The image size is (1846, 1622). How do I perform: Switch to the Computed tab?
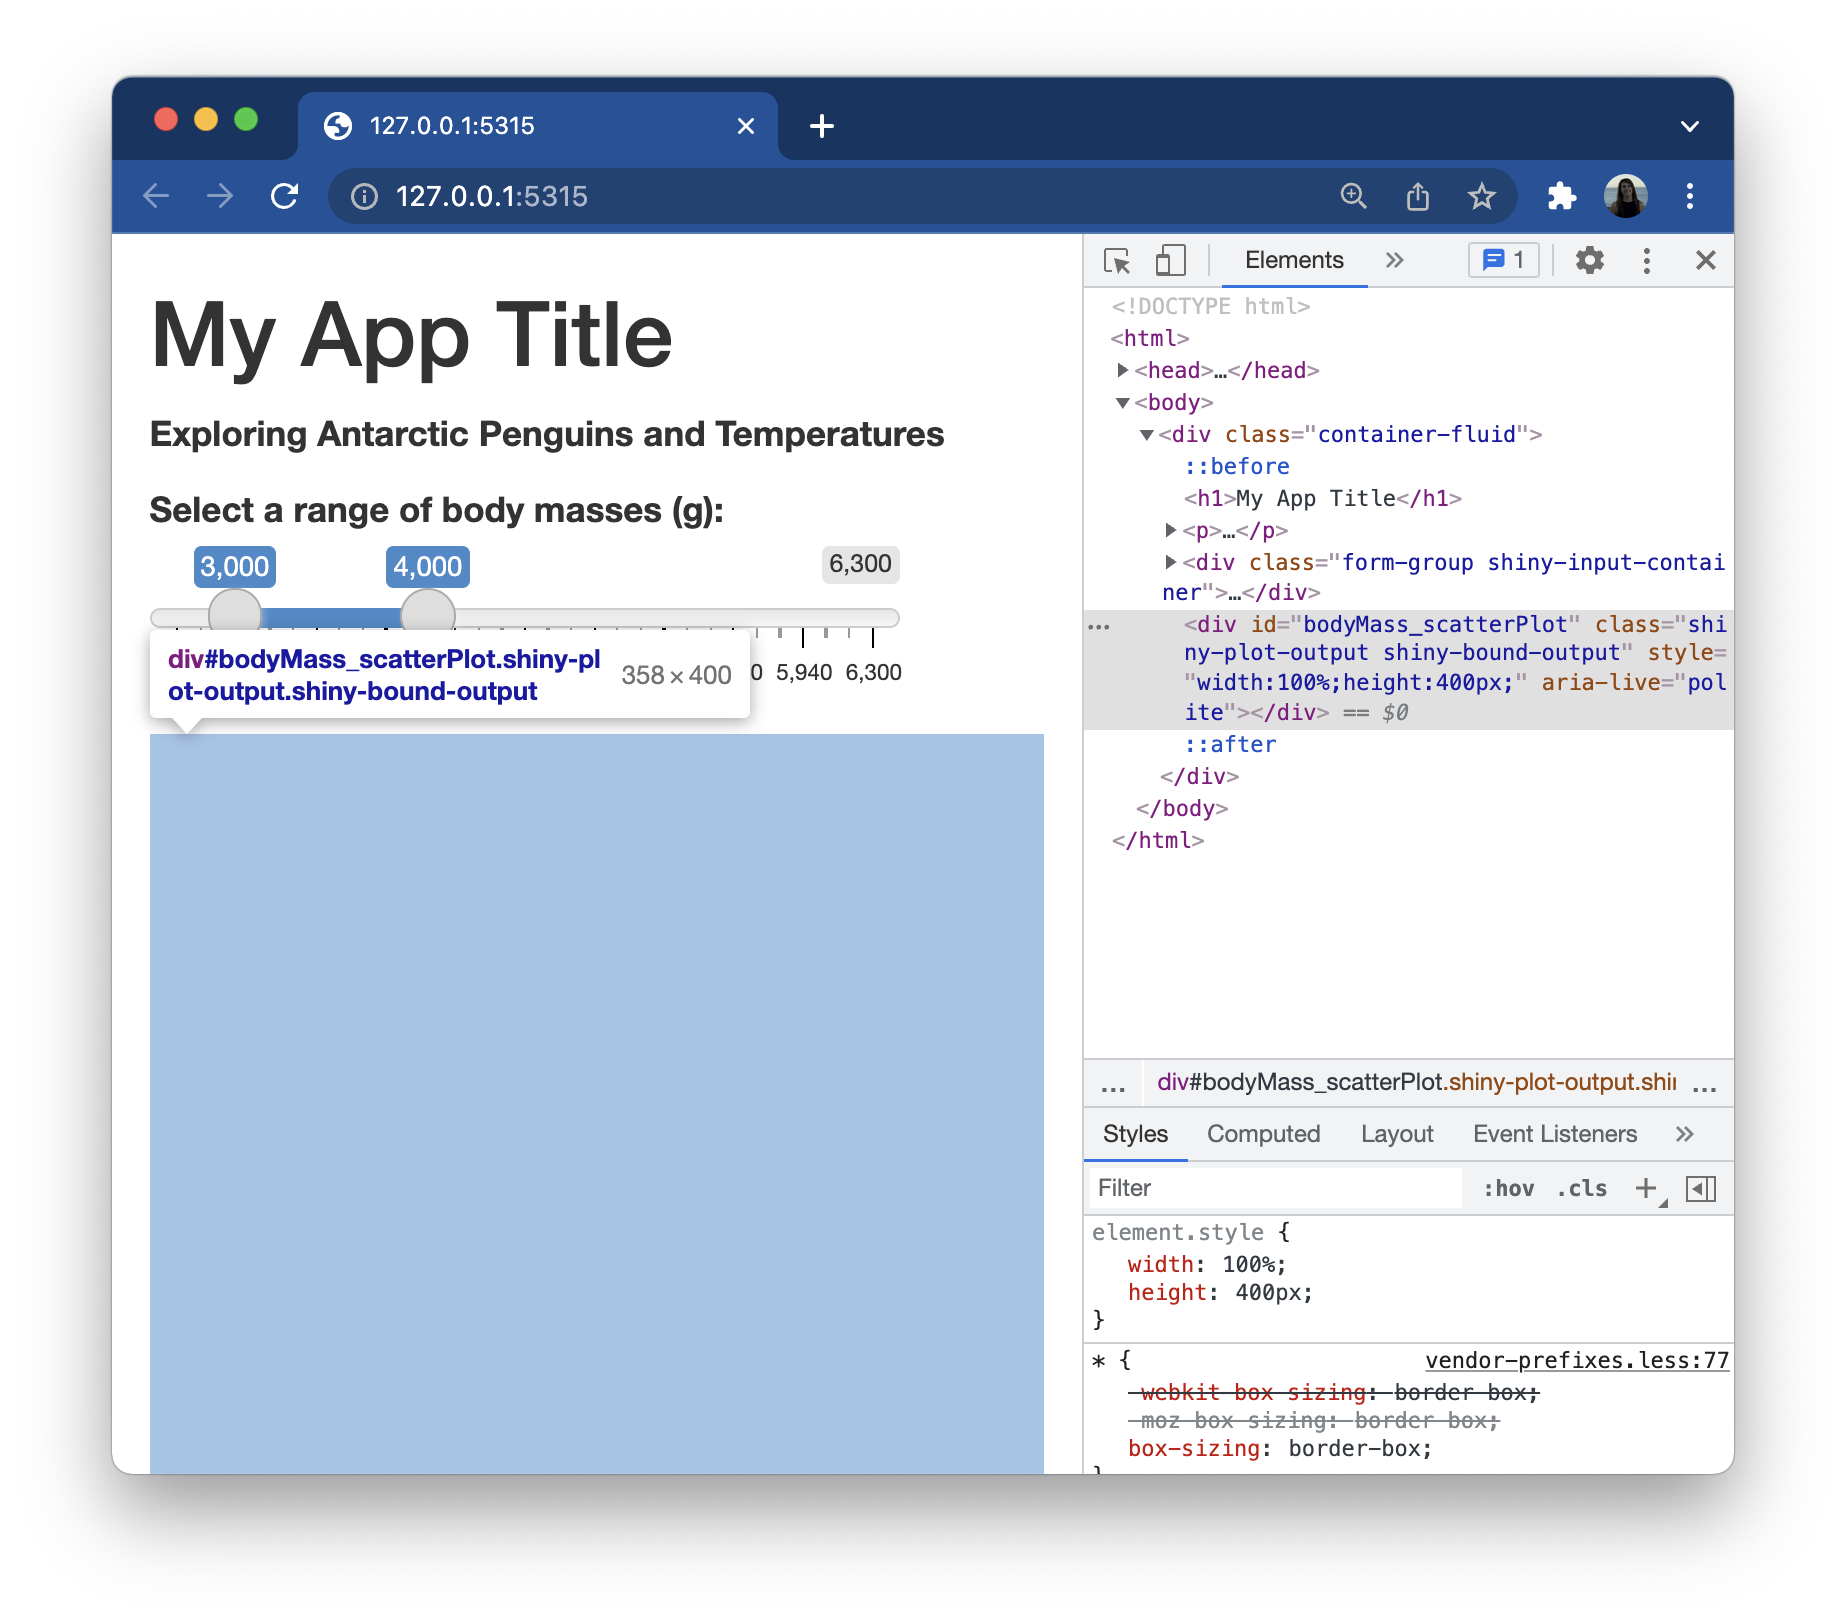pos(1264,1134)
